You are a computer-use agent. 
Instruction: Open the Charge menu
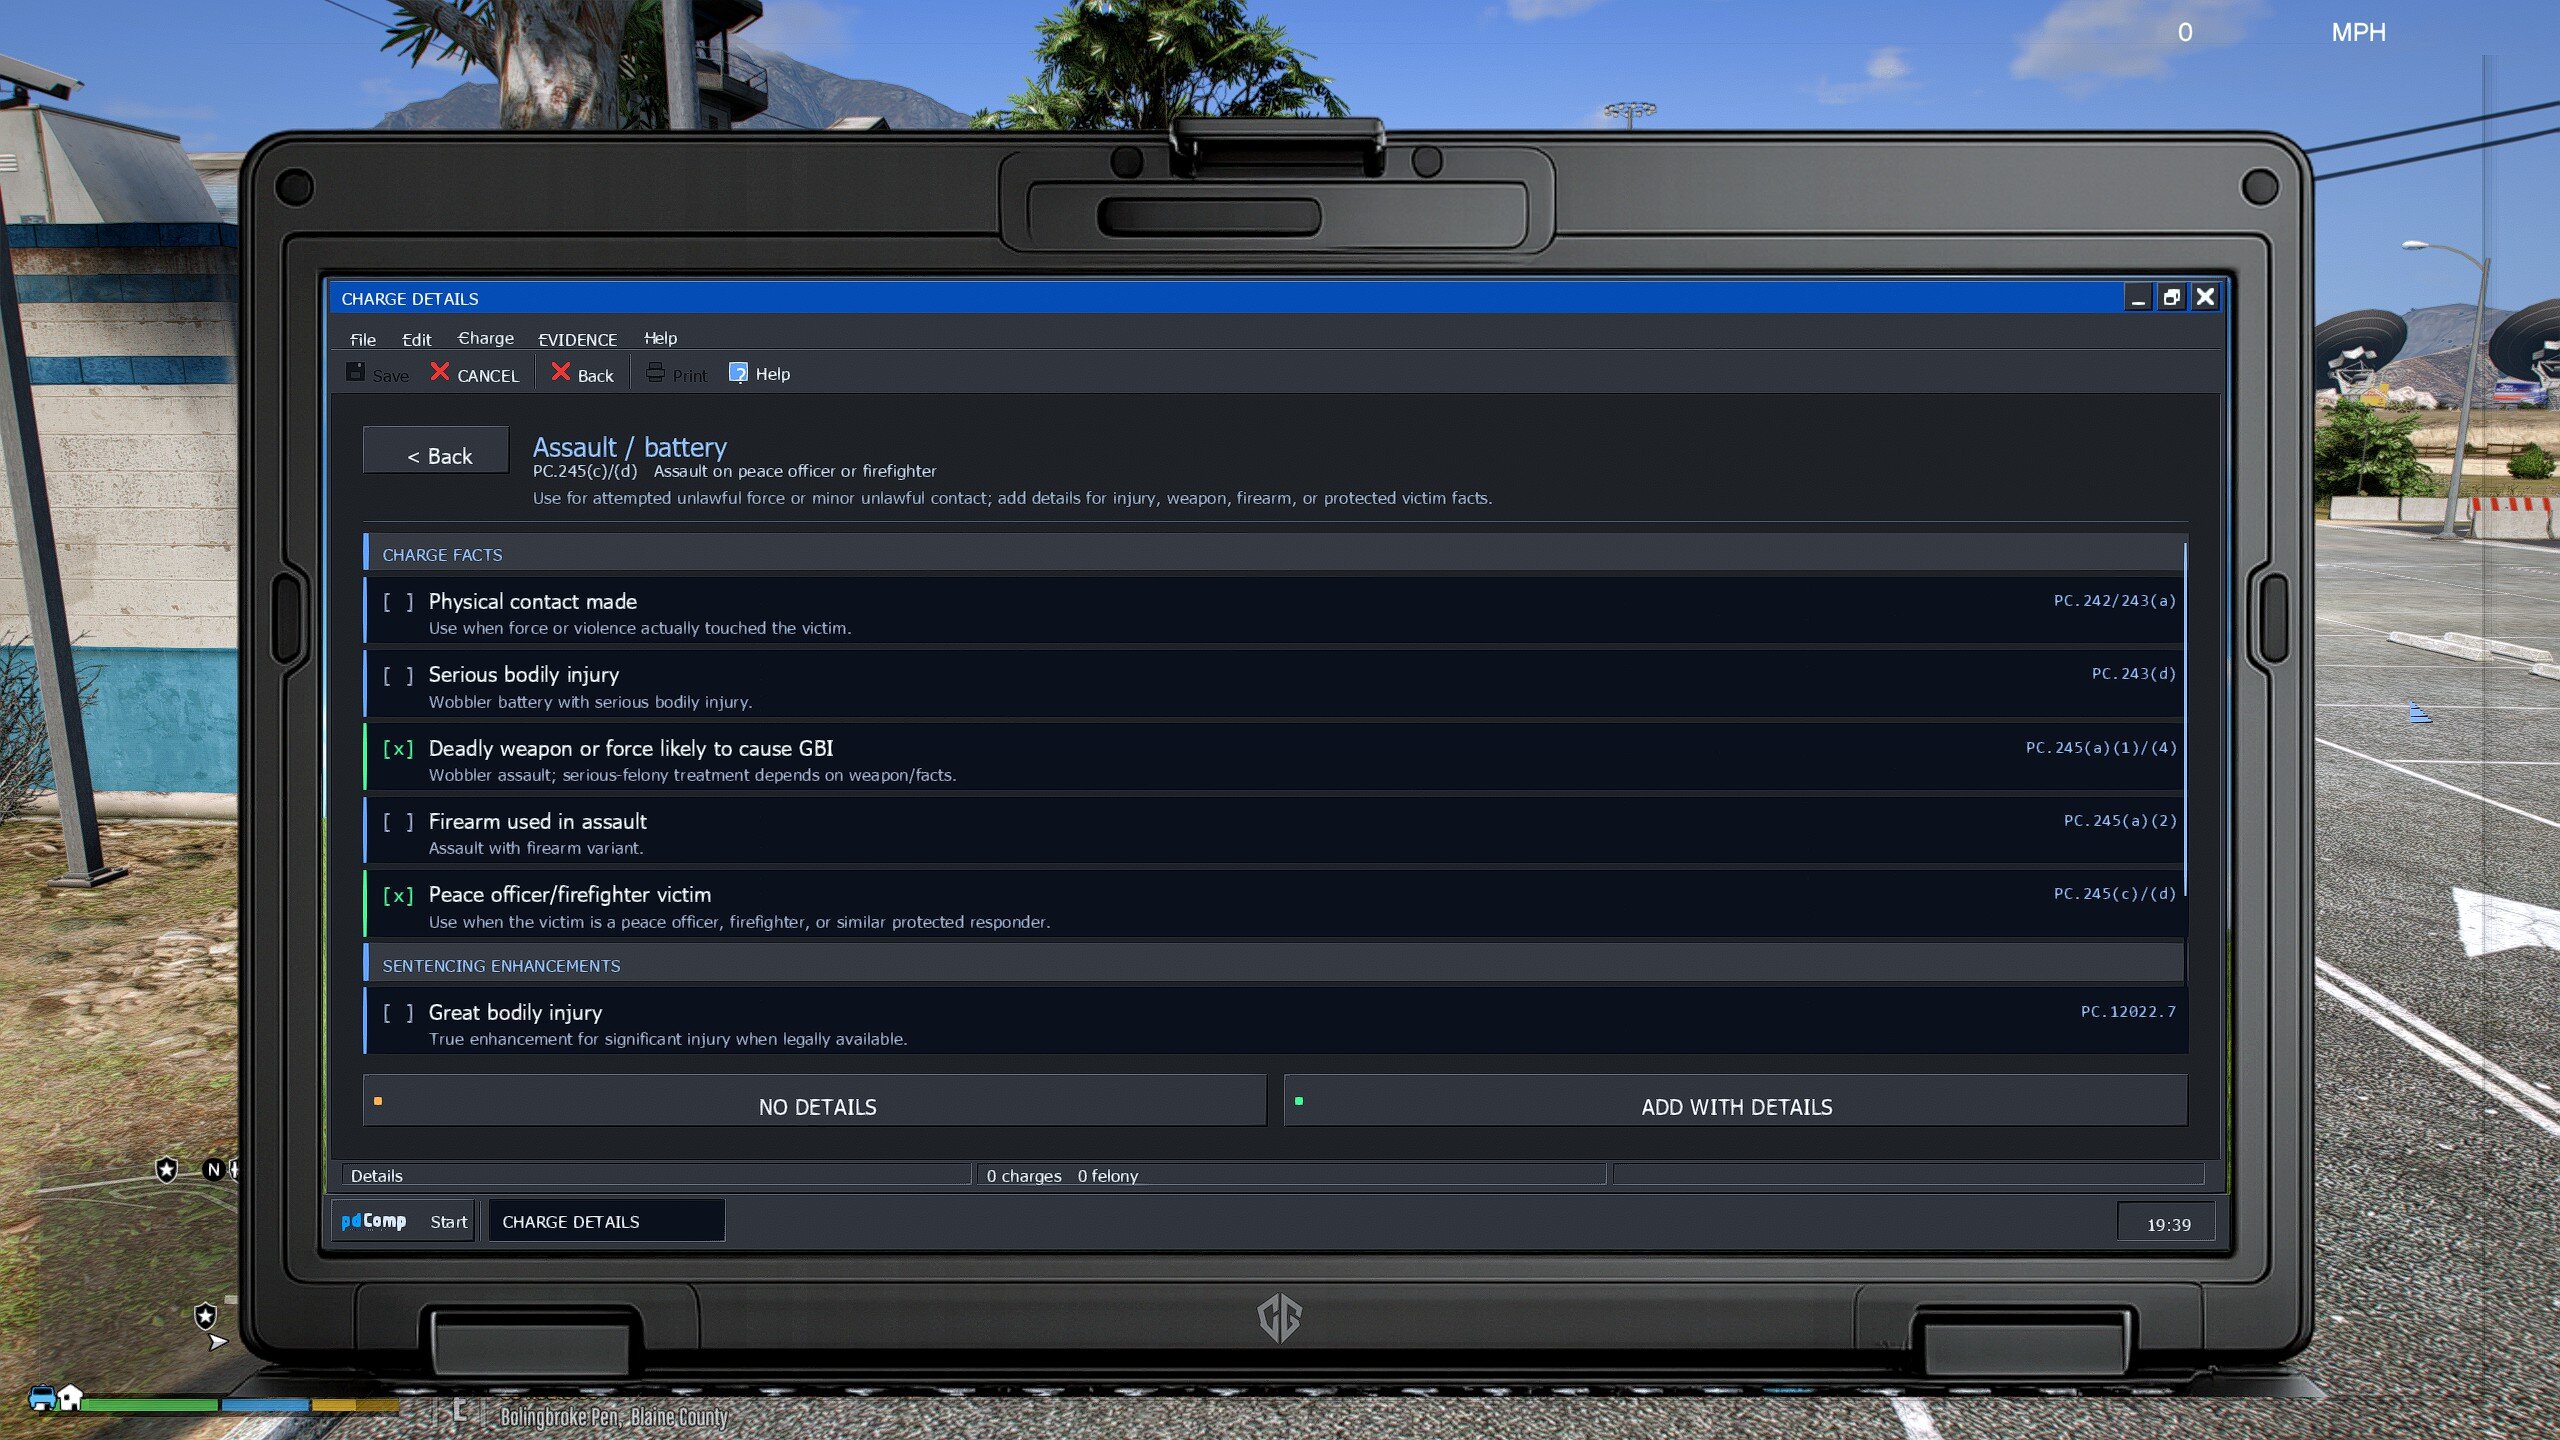486,339
